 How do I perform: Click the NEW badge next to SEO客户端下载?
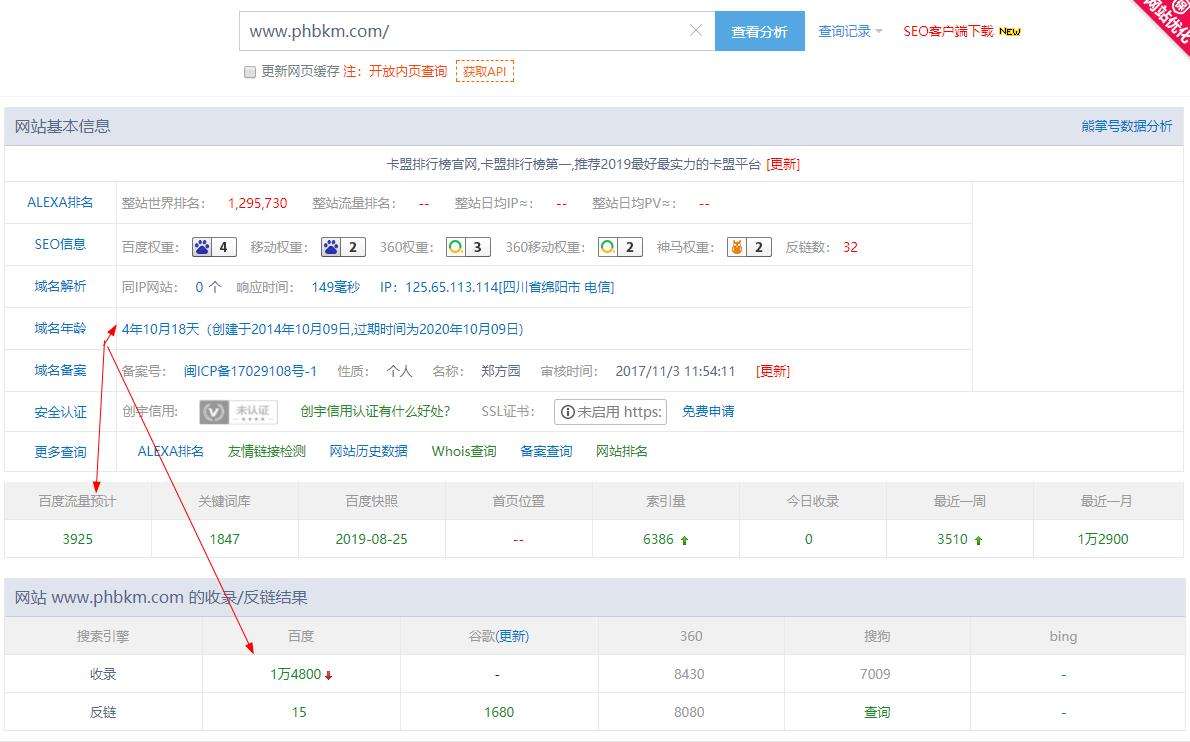pyautogui.click(x=1010, y=31)
